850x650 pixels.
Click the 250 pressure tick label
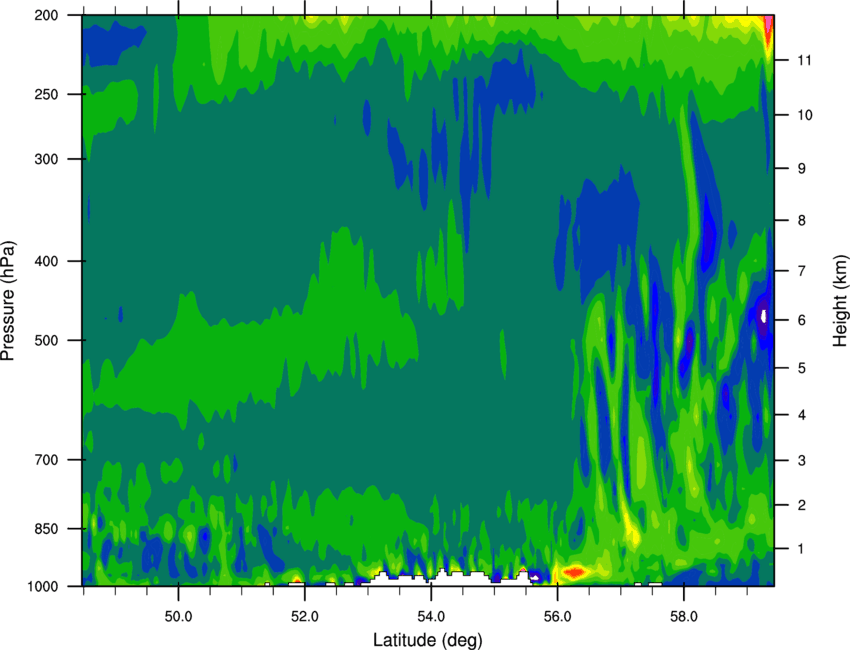[x=47, y=94]
